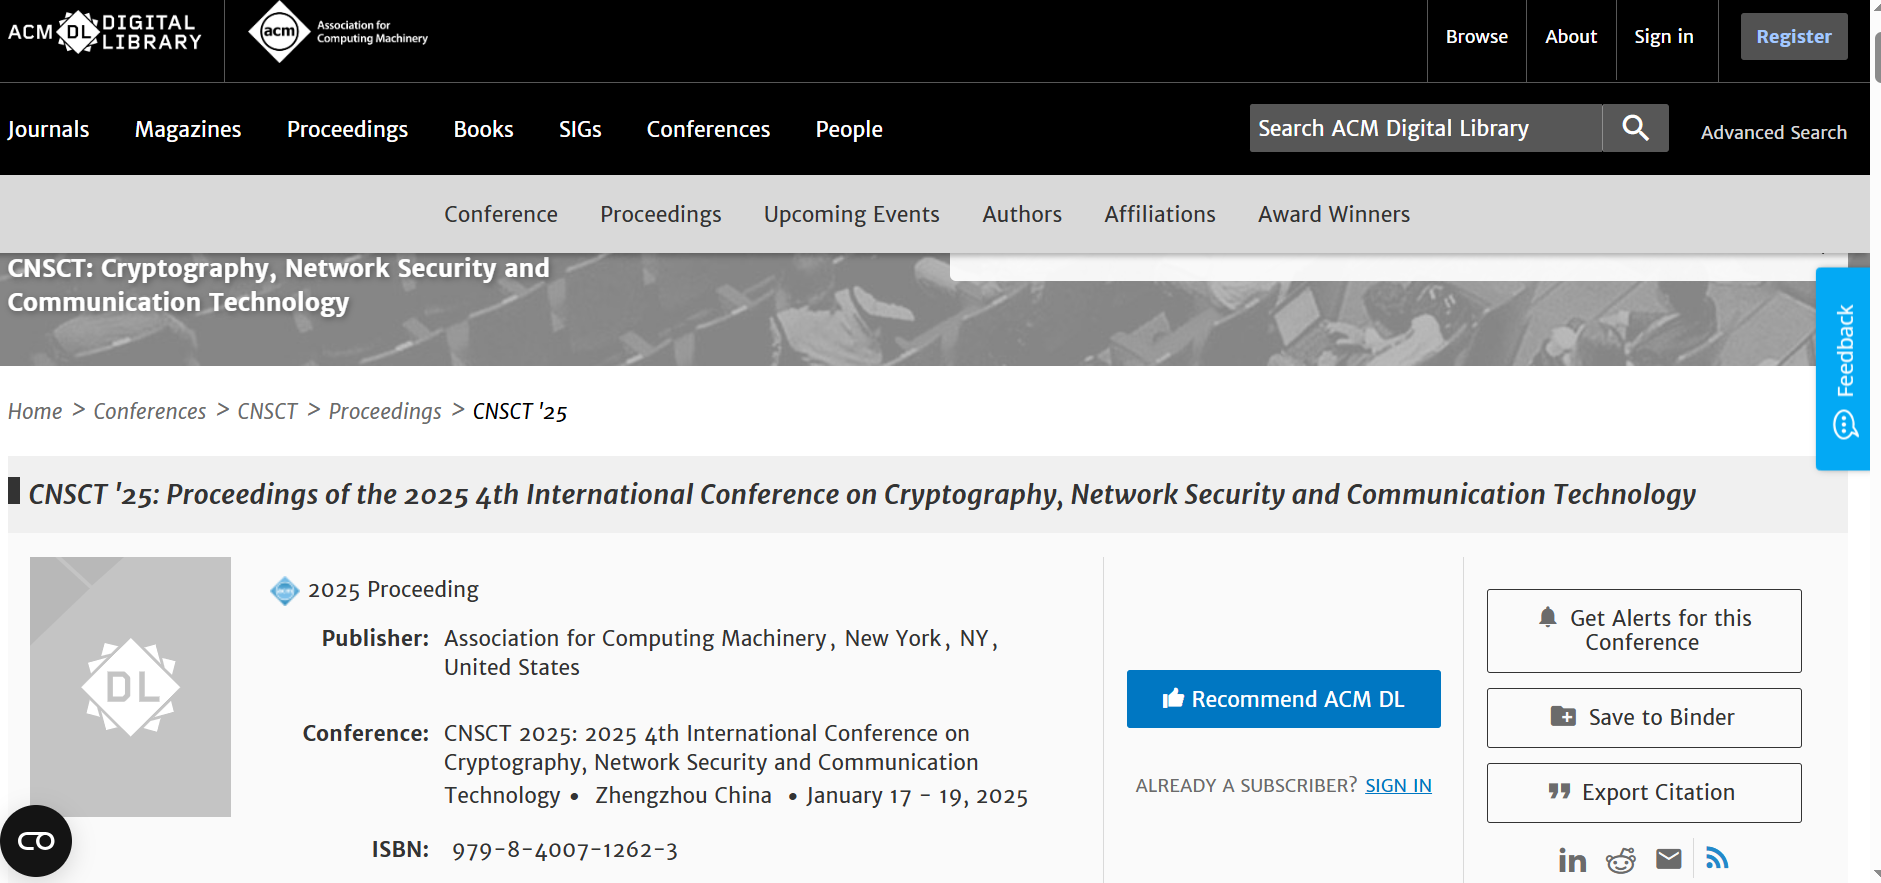Select the Conference tab in gray sub-navigation

pyautogui.click(x=501, y=214)
